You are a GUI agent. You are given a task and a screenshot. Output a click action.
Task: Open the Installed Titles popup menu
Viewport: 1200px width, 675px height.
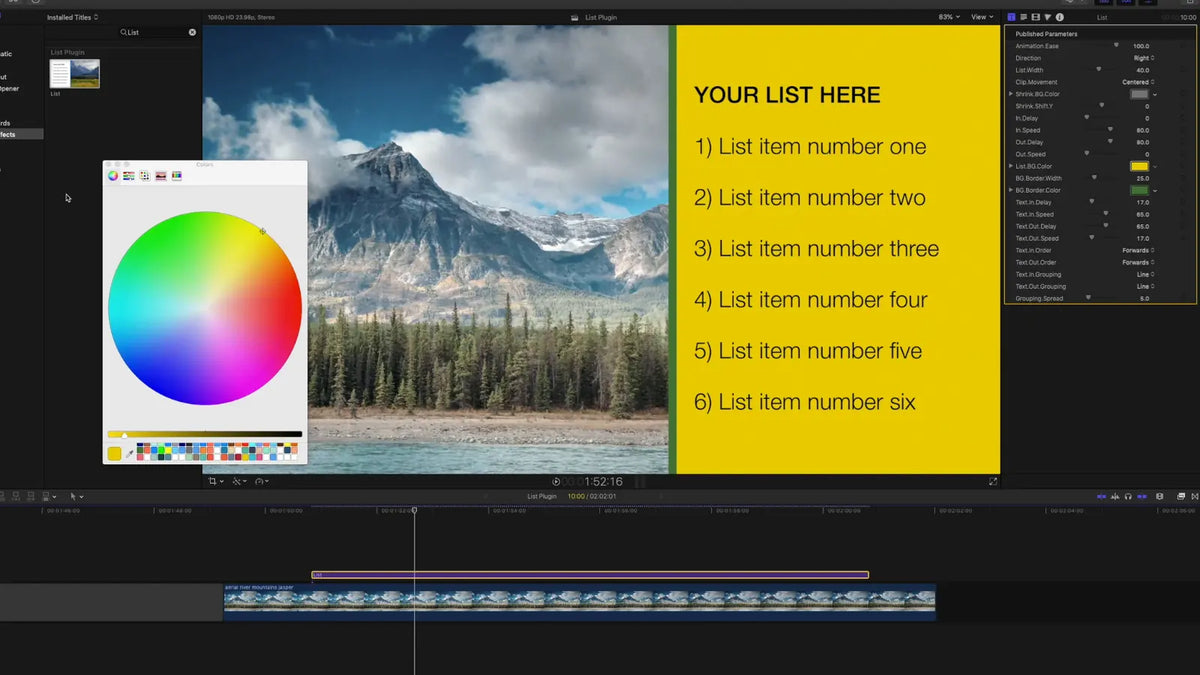pyautogui.click(x=73, y=17)
